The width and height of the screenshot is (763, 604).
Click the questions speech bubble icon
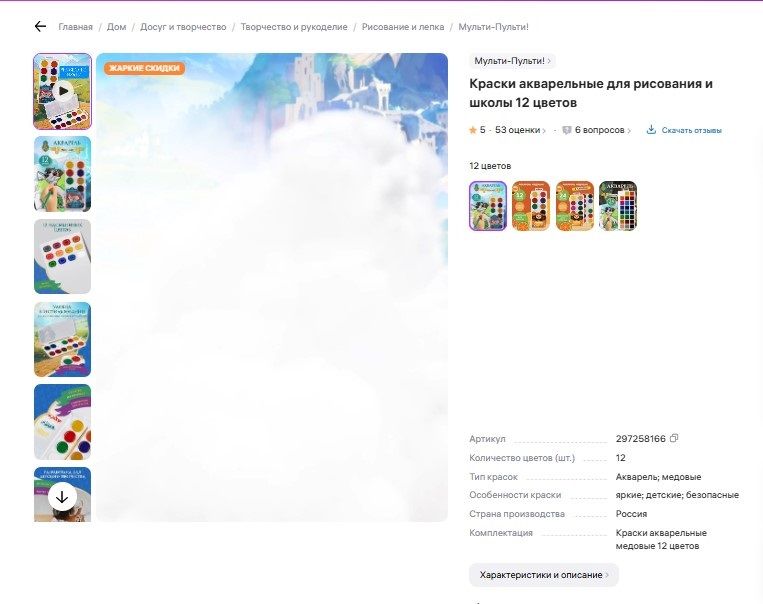click(566, 130)
